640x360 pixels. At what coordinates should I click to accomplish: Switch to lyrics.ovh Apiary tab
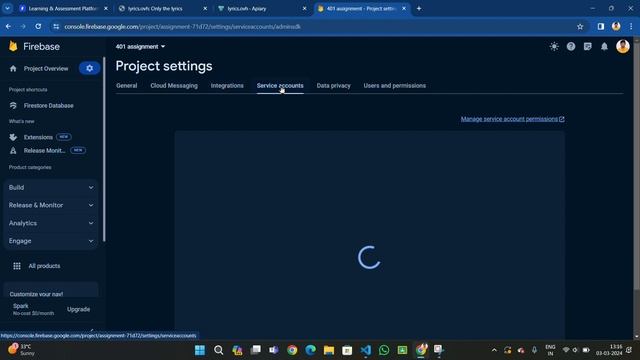click(x=261, y=8)
